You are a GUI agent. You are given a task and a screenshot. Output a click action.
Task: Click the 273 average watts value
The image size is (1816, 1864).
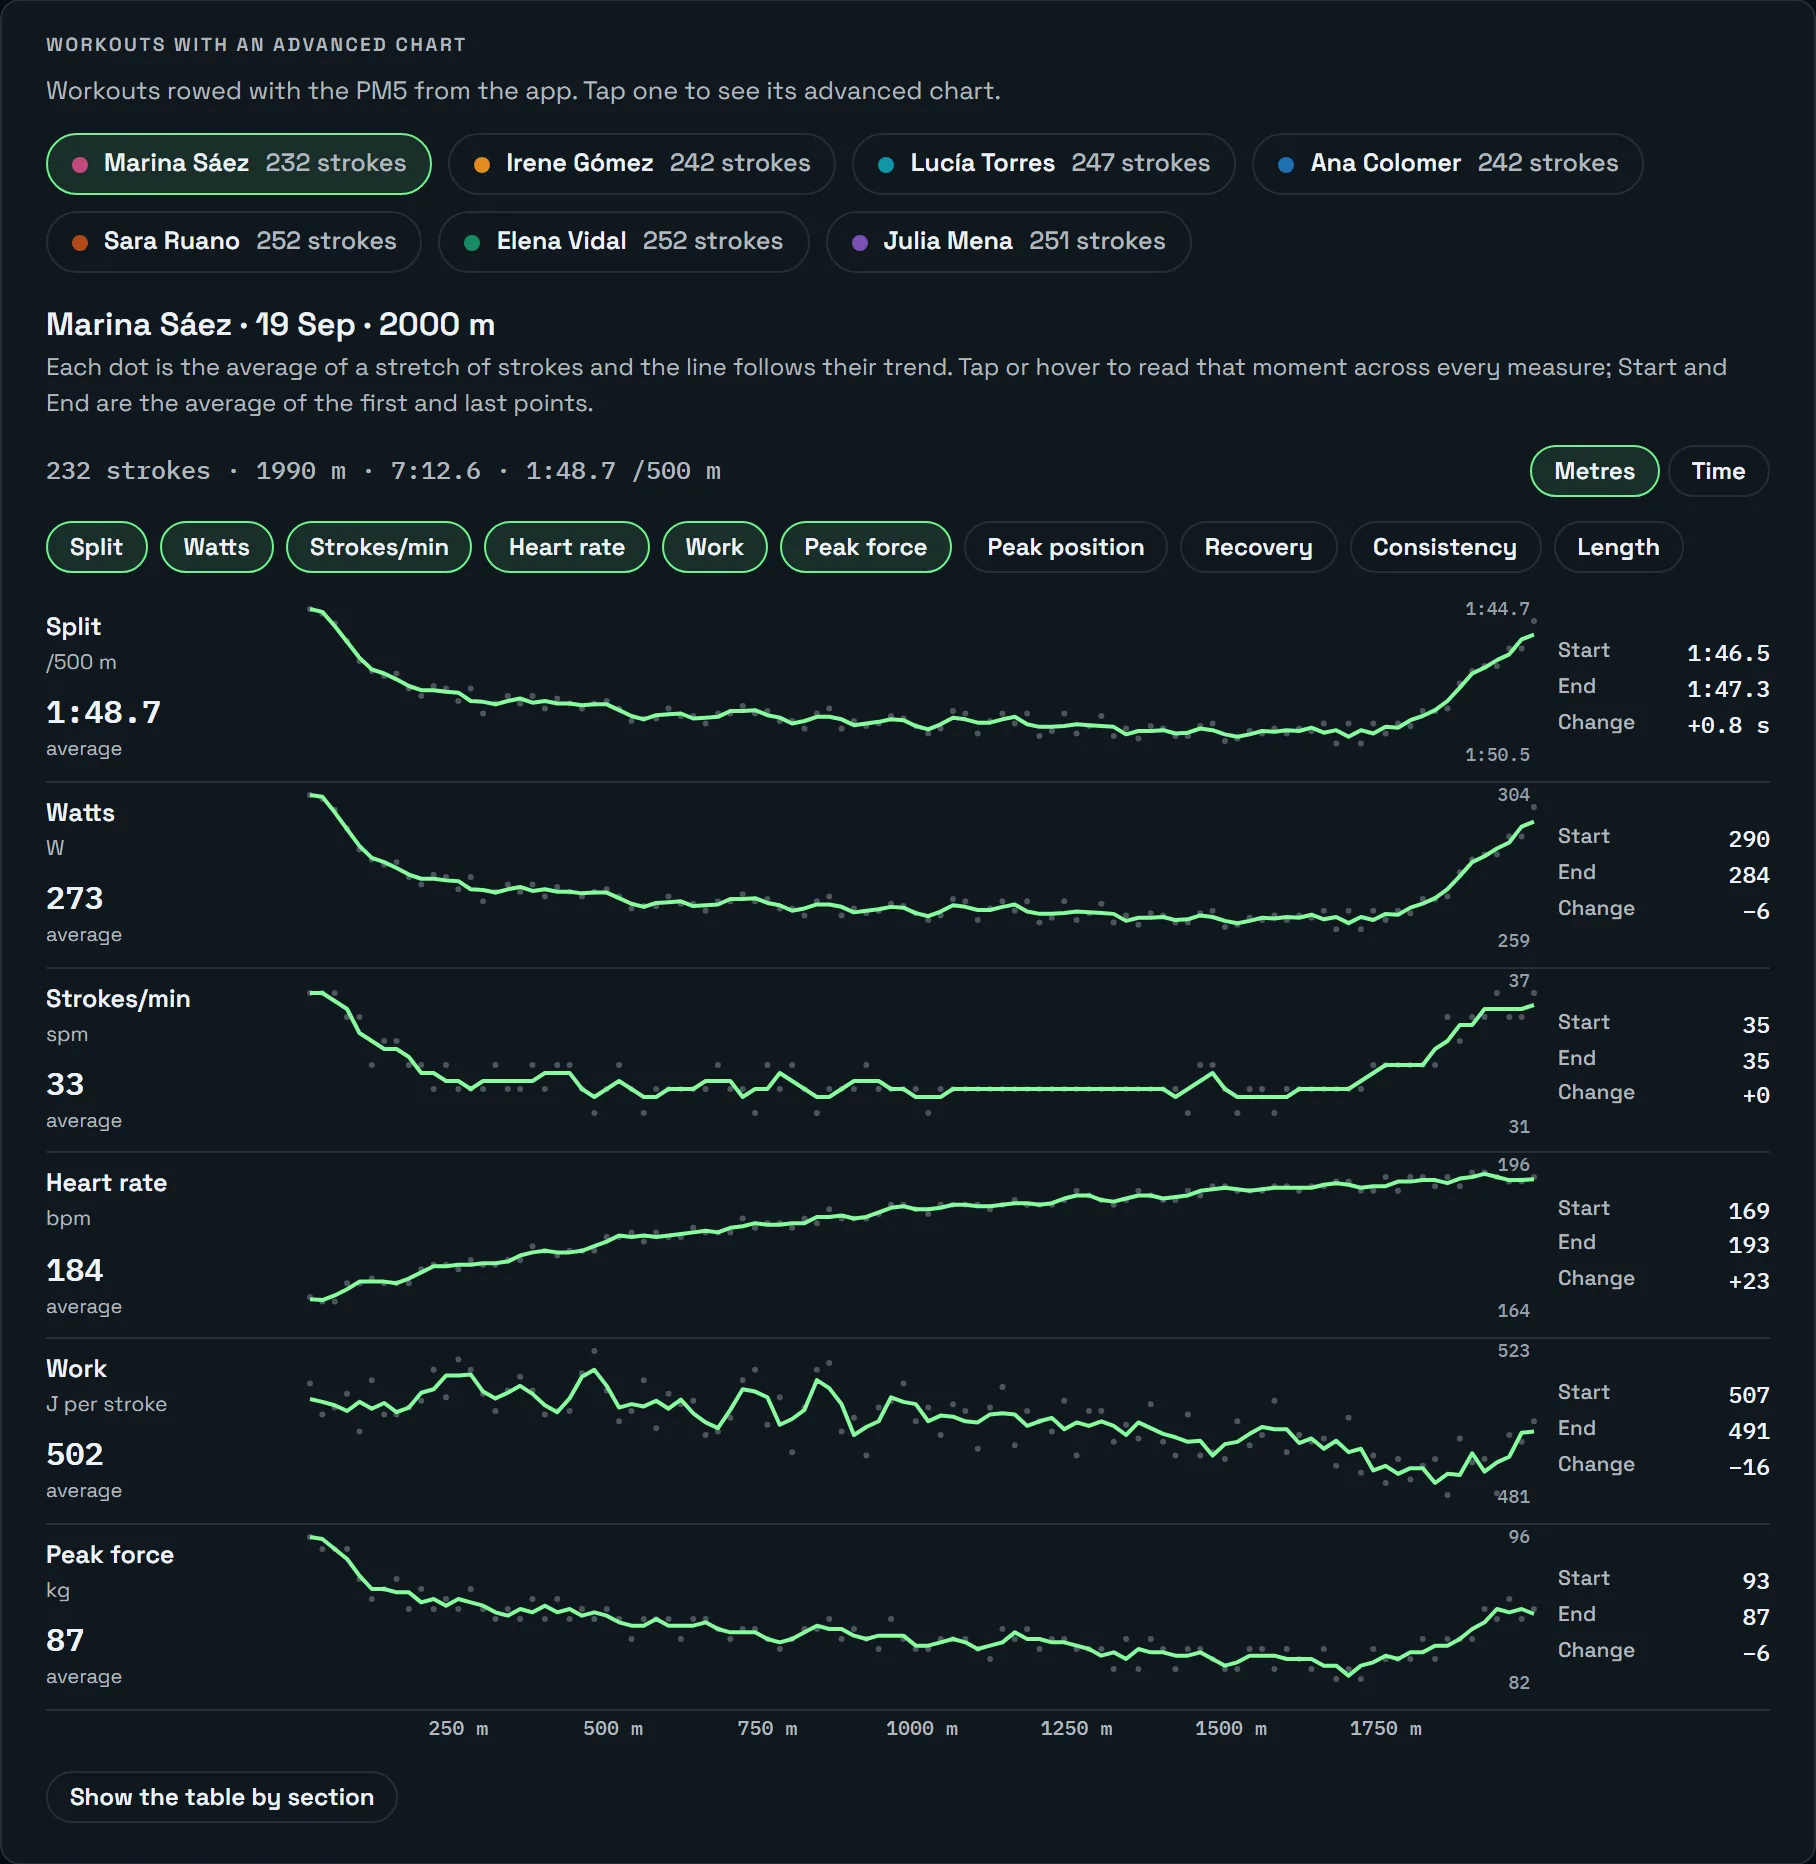tap(74, 898)
